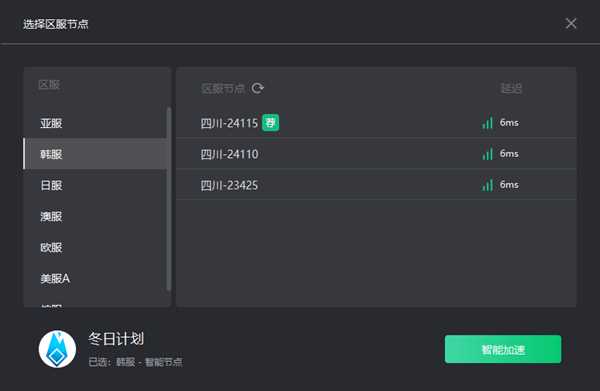Start the 智能加速 smart acceleration button
600x391 pixels.
(503, 349)
